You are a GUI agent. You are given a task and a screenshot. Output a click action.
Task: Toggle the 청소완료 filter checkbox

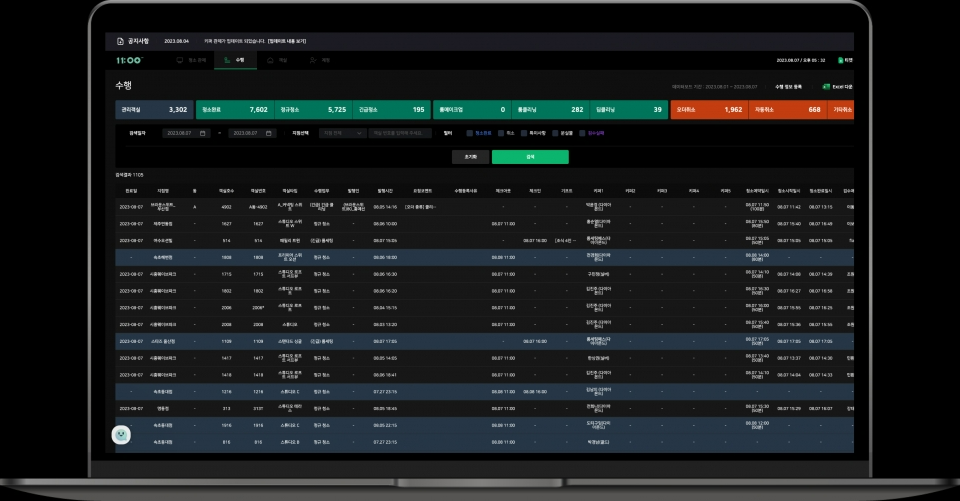coord(470,133)
